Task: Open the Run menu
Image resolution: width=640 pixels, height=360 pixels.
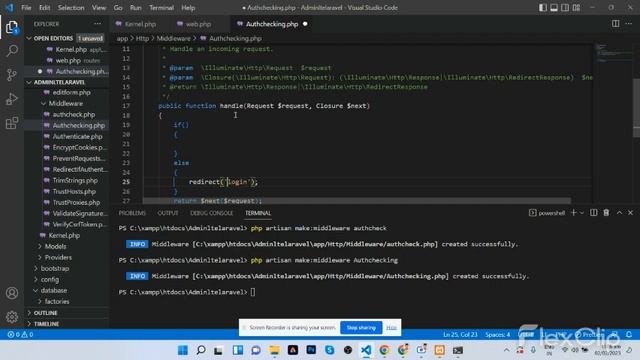Action: tap(136, 7)
